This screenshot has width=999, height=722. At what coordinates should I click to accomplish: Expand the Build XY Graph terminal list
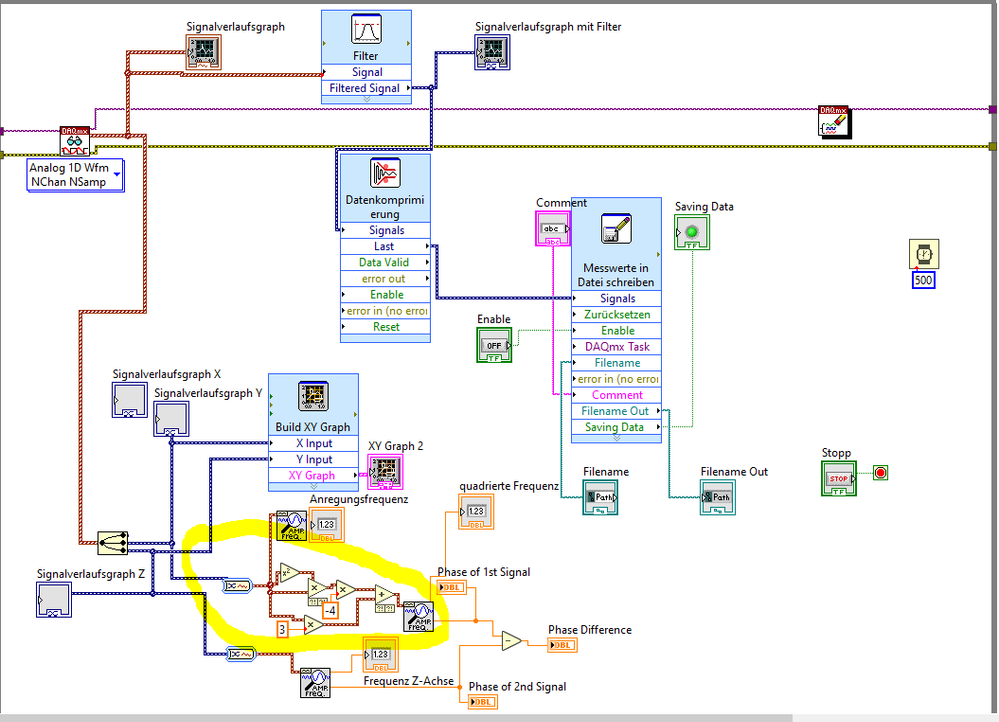pyautogui.click(x=312, y=487)
